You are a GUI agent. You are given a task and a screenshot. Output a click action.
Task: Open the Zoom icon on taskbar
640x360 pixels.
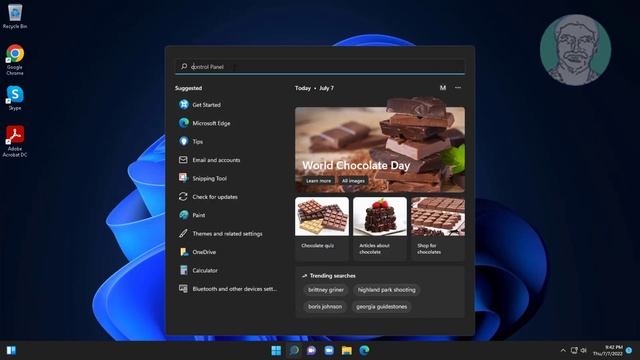pyautogui.click(x=329, y=350)
